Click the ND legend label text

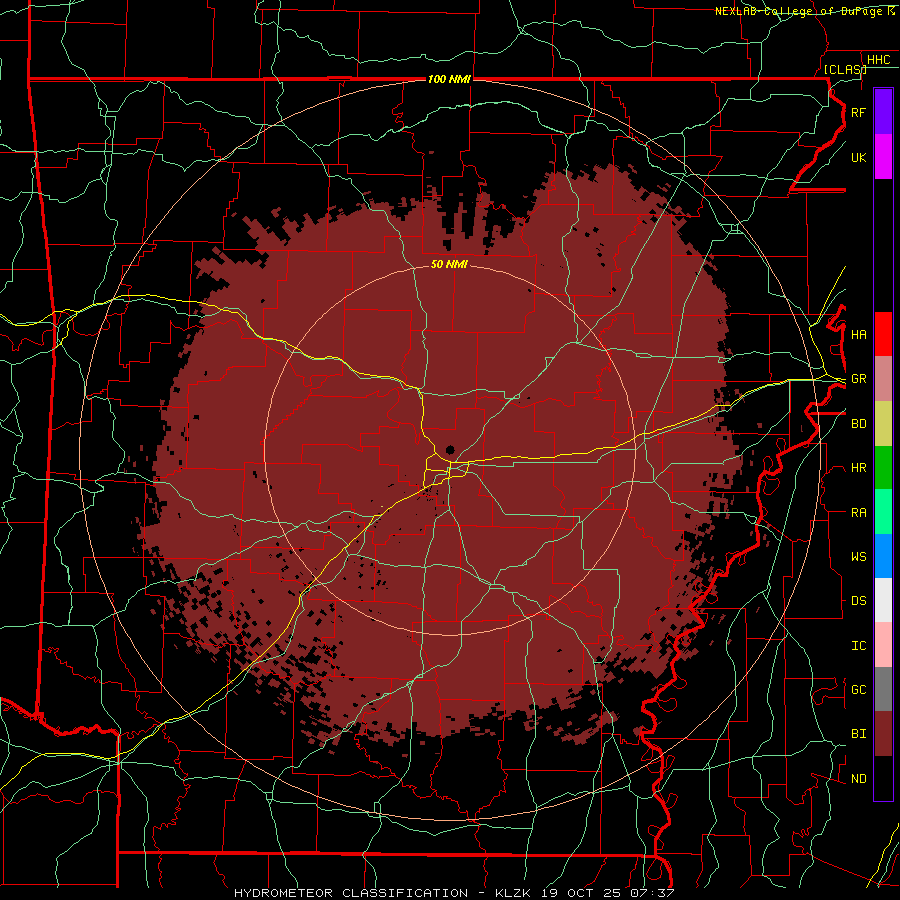pos(858,779)
